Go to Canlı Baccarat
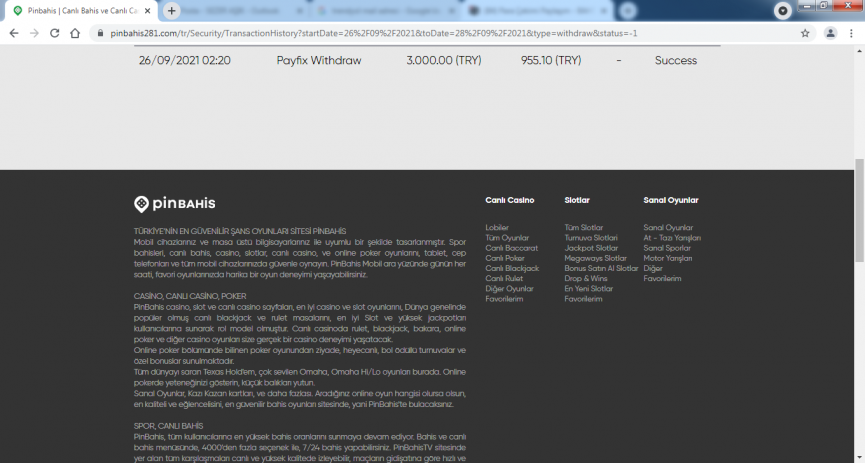This screenshot has width=865, height=463. [x=511, y=248]
